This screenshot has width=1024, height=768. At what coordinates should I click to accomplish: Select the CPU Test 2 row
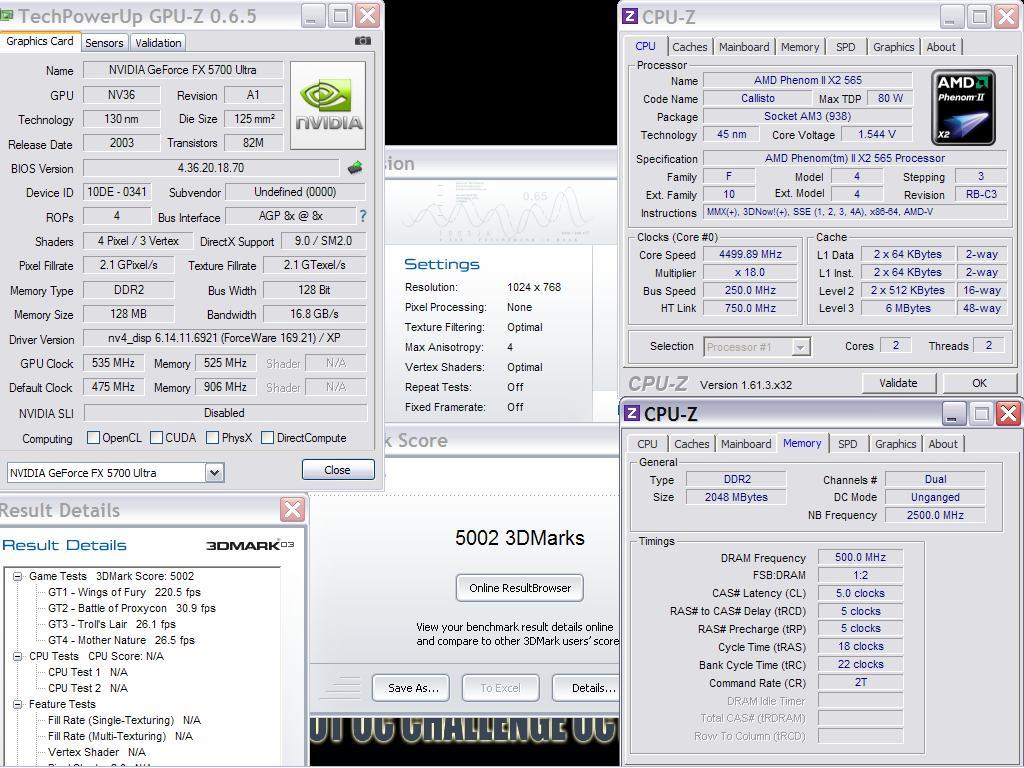click(x=88, y=688)
